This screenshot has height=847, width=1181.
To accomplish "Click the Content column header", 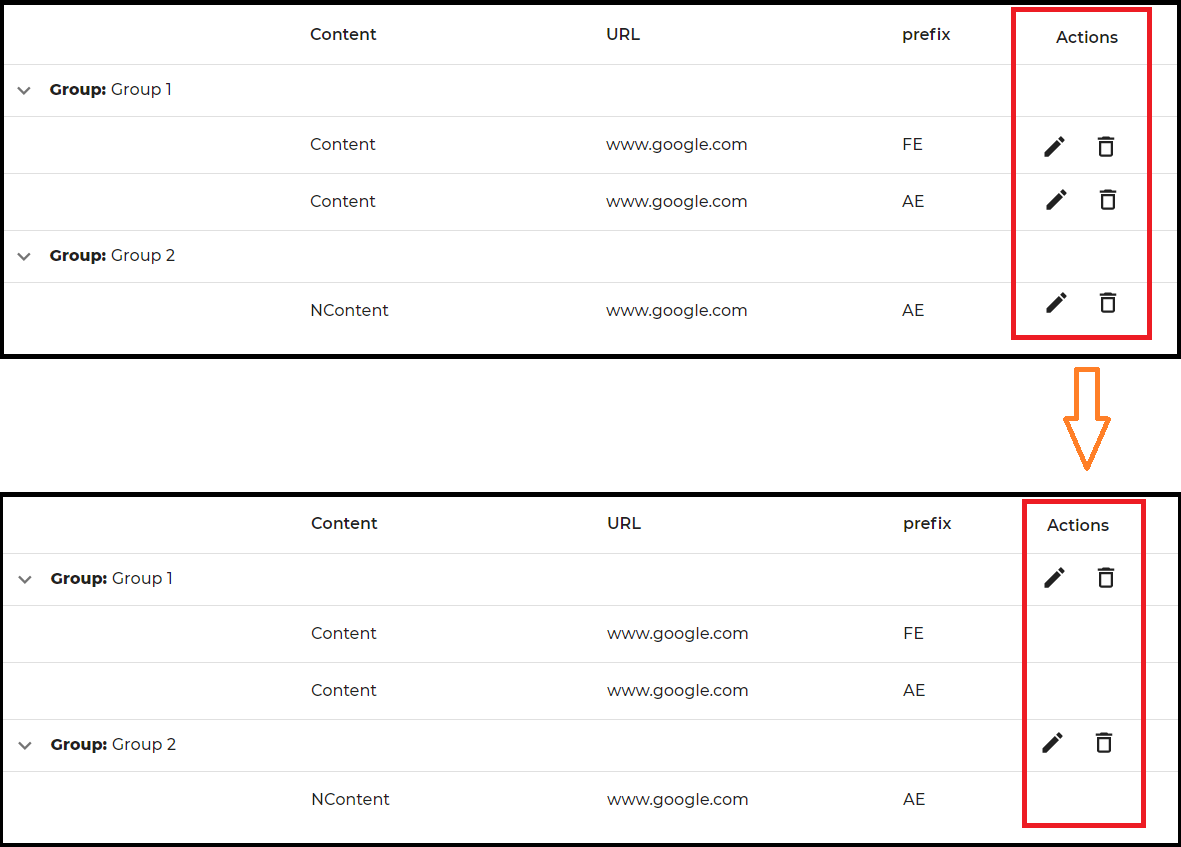I will 343,34.
